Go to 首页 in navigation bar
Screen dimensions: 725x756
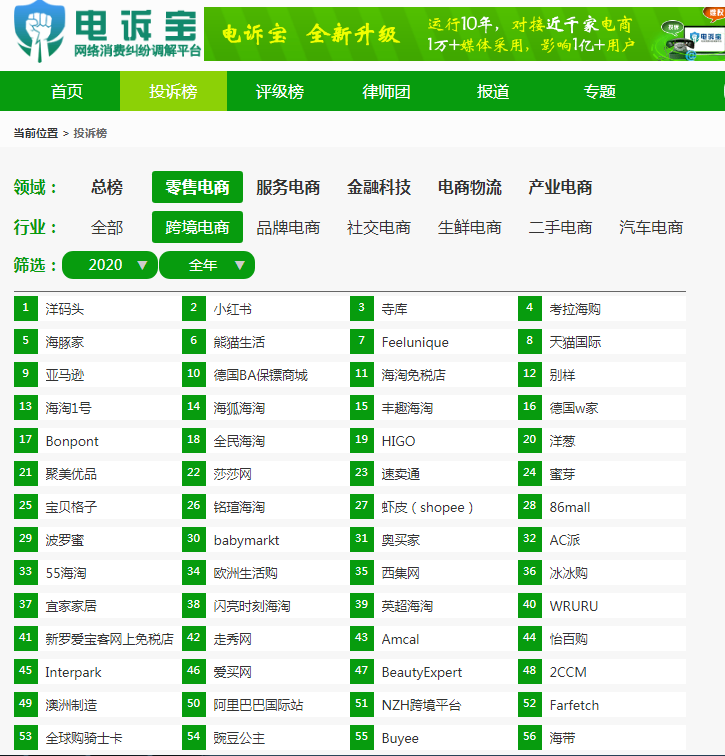(x=67, y=91)
